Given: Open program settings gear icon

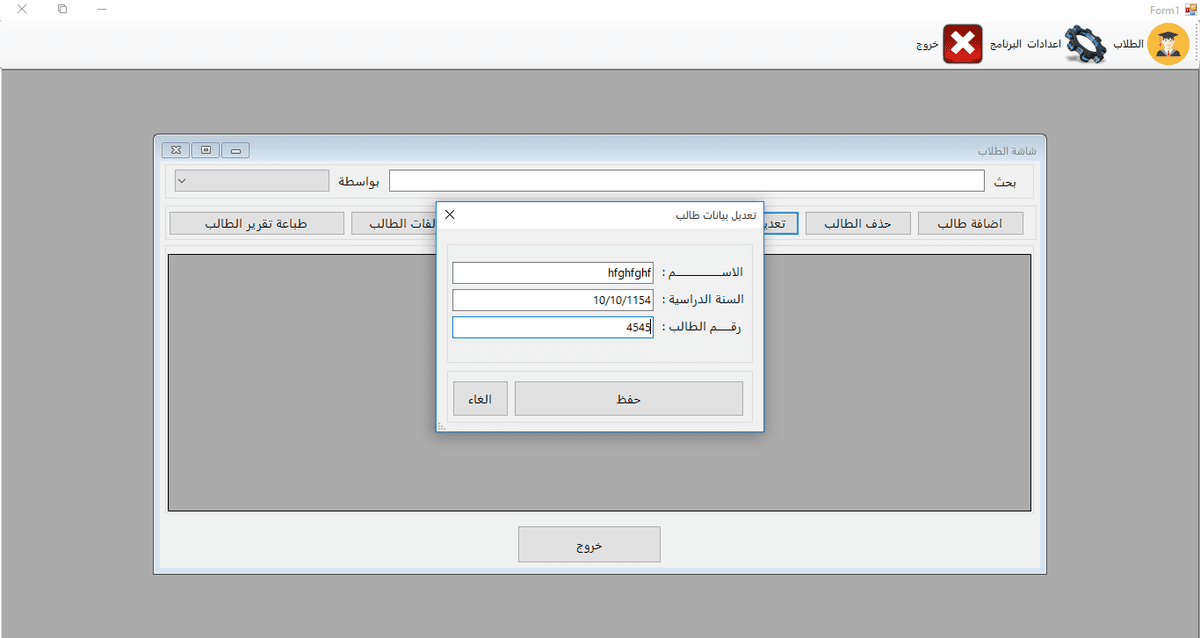Looking at the screenshot, I should point(1086,45).
